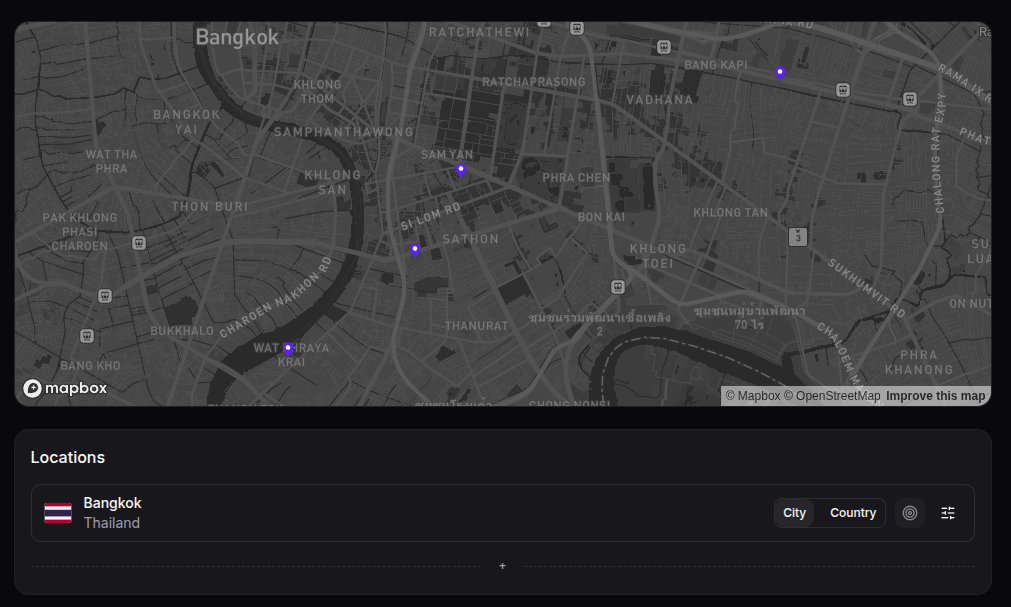Click the transit station icon near Bang Kho

point(86,336)
